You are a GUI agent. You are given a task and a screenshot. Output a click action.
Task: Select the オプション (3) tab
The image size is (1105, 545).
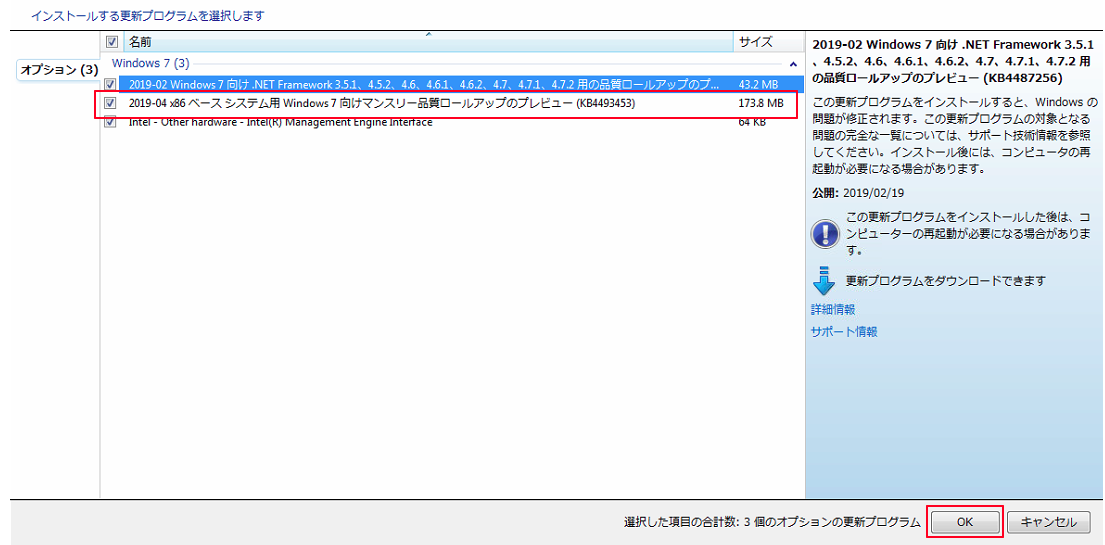[x=59, y=70]
